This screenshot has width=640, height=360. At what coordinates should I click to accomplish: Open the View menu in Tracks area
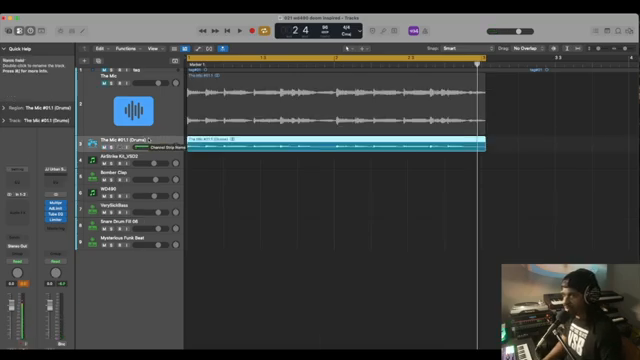tap(156, 49)
